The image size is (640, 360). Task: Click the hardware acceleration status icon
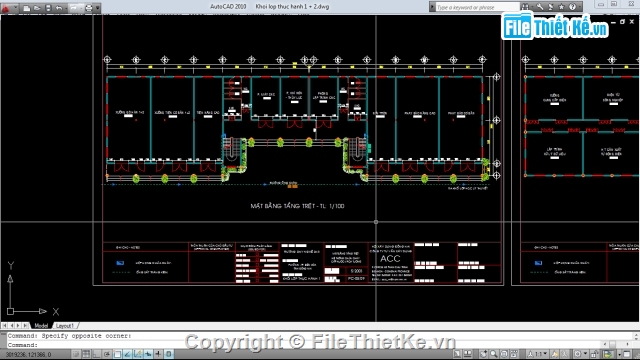pos(608,354)
